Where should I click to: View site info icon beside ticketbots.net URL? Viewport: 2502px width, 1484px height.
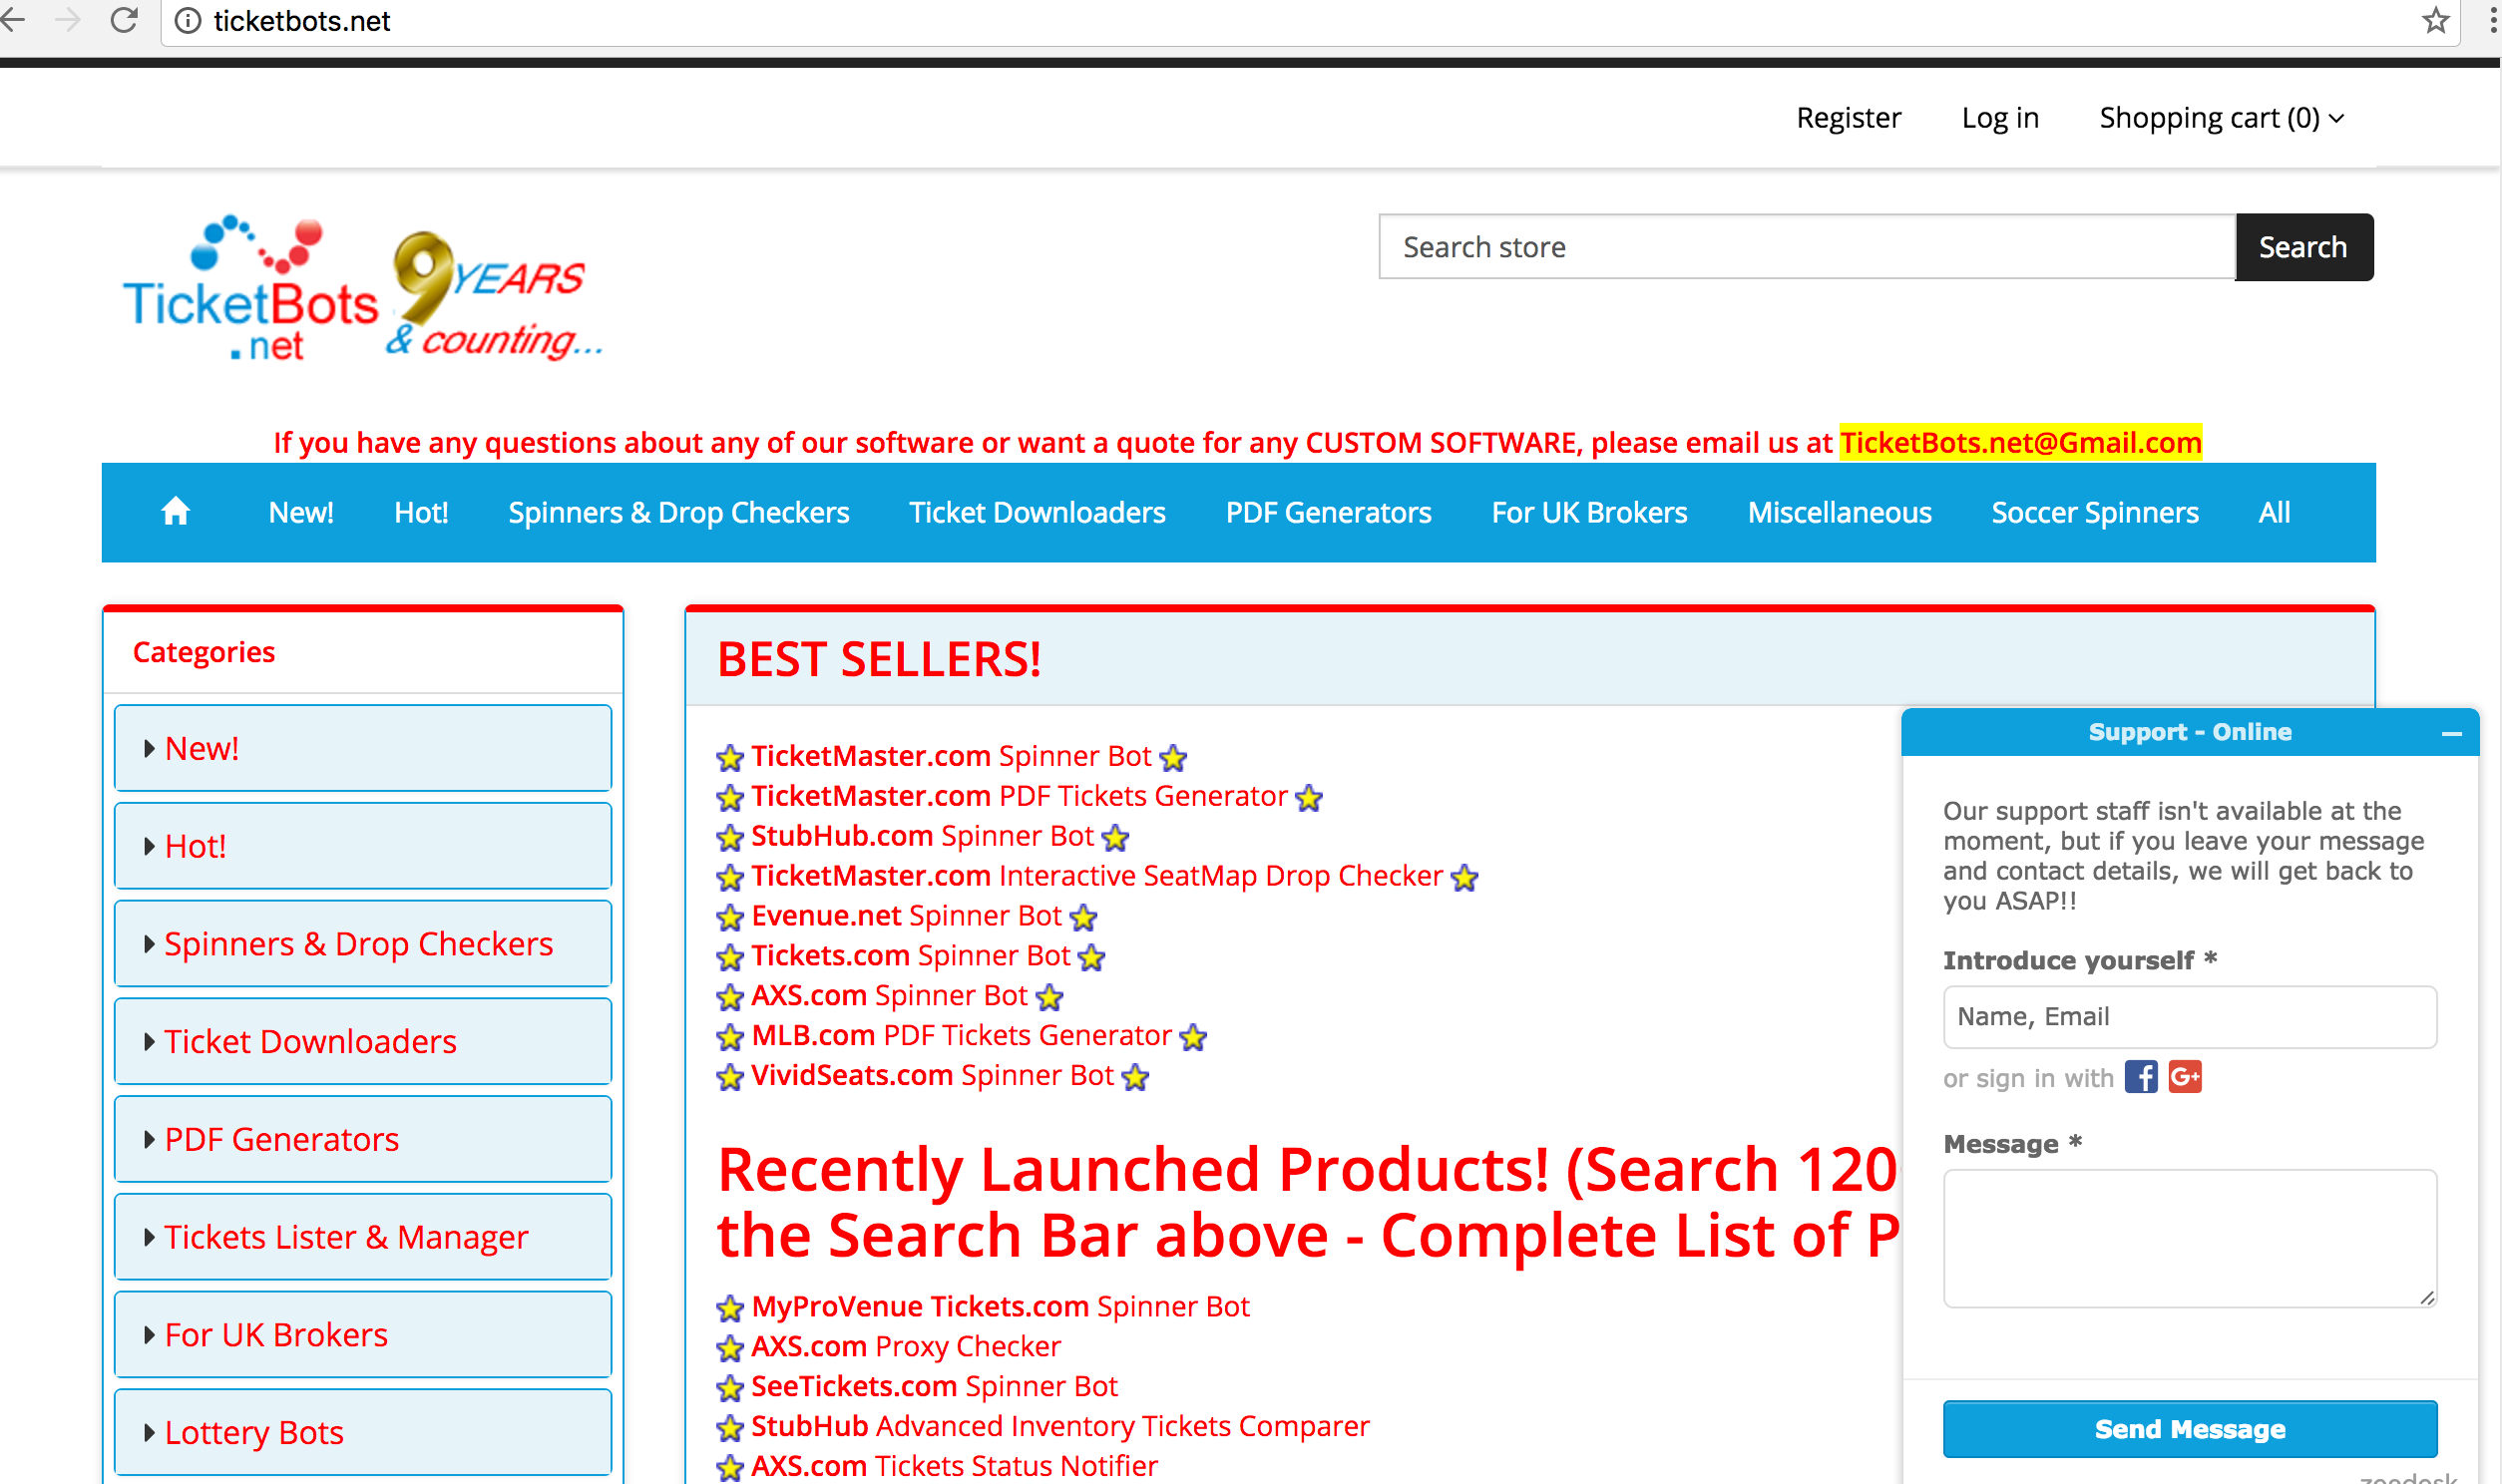coord(188,21)
